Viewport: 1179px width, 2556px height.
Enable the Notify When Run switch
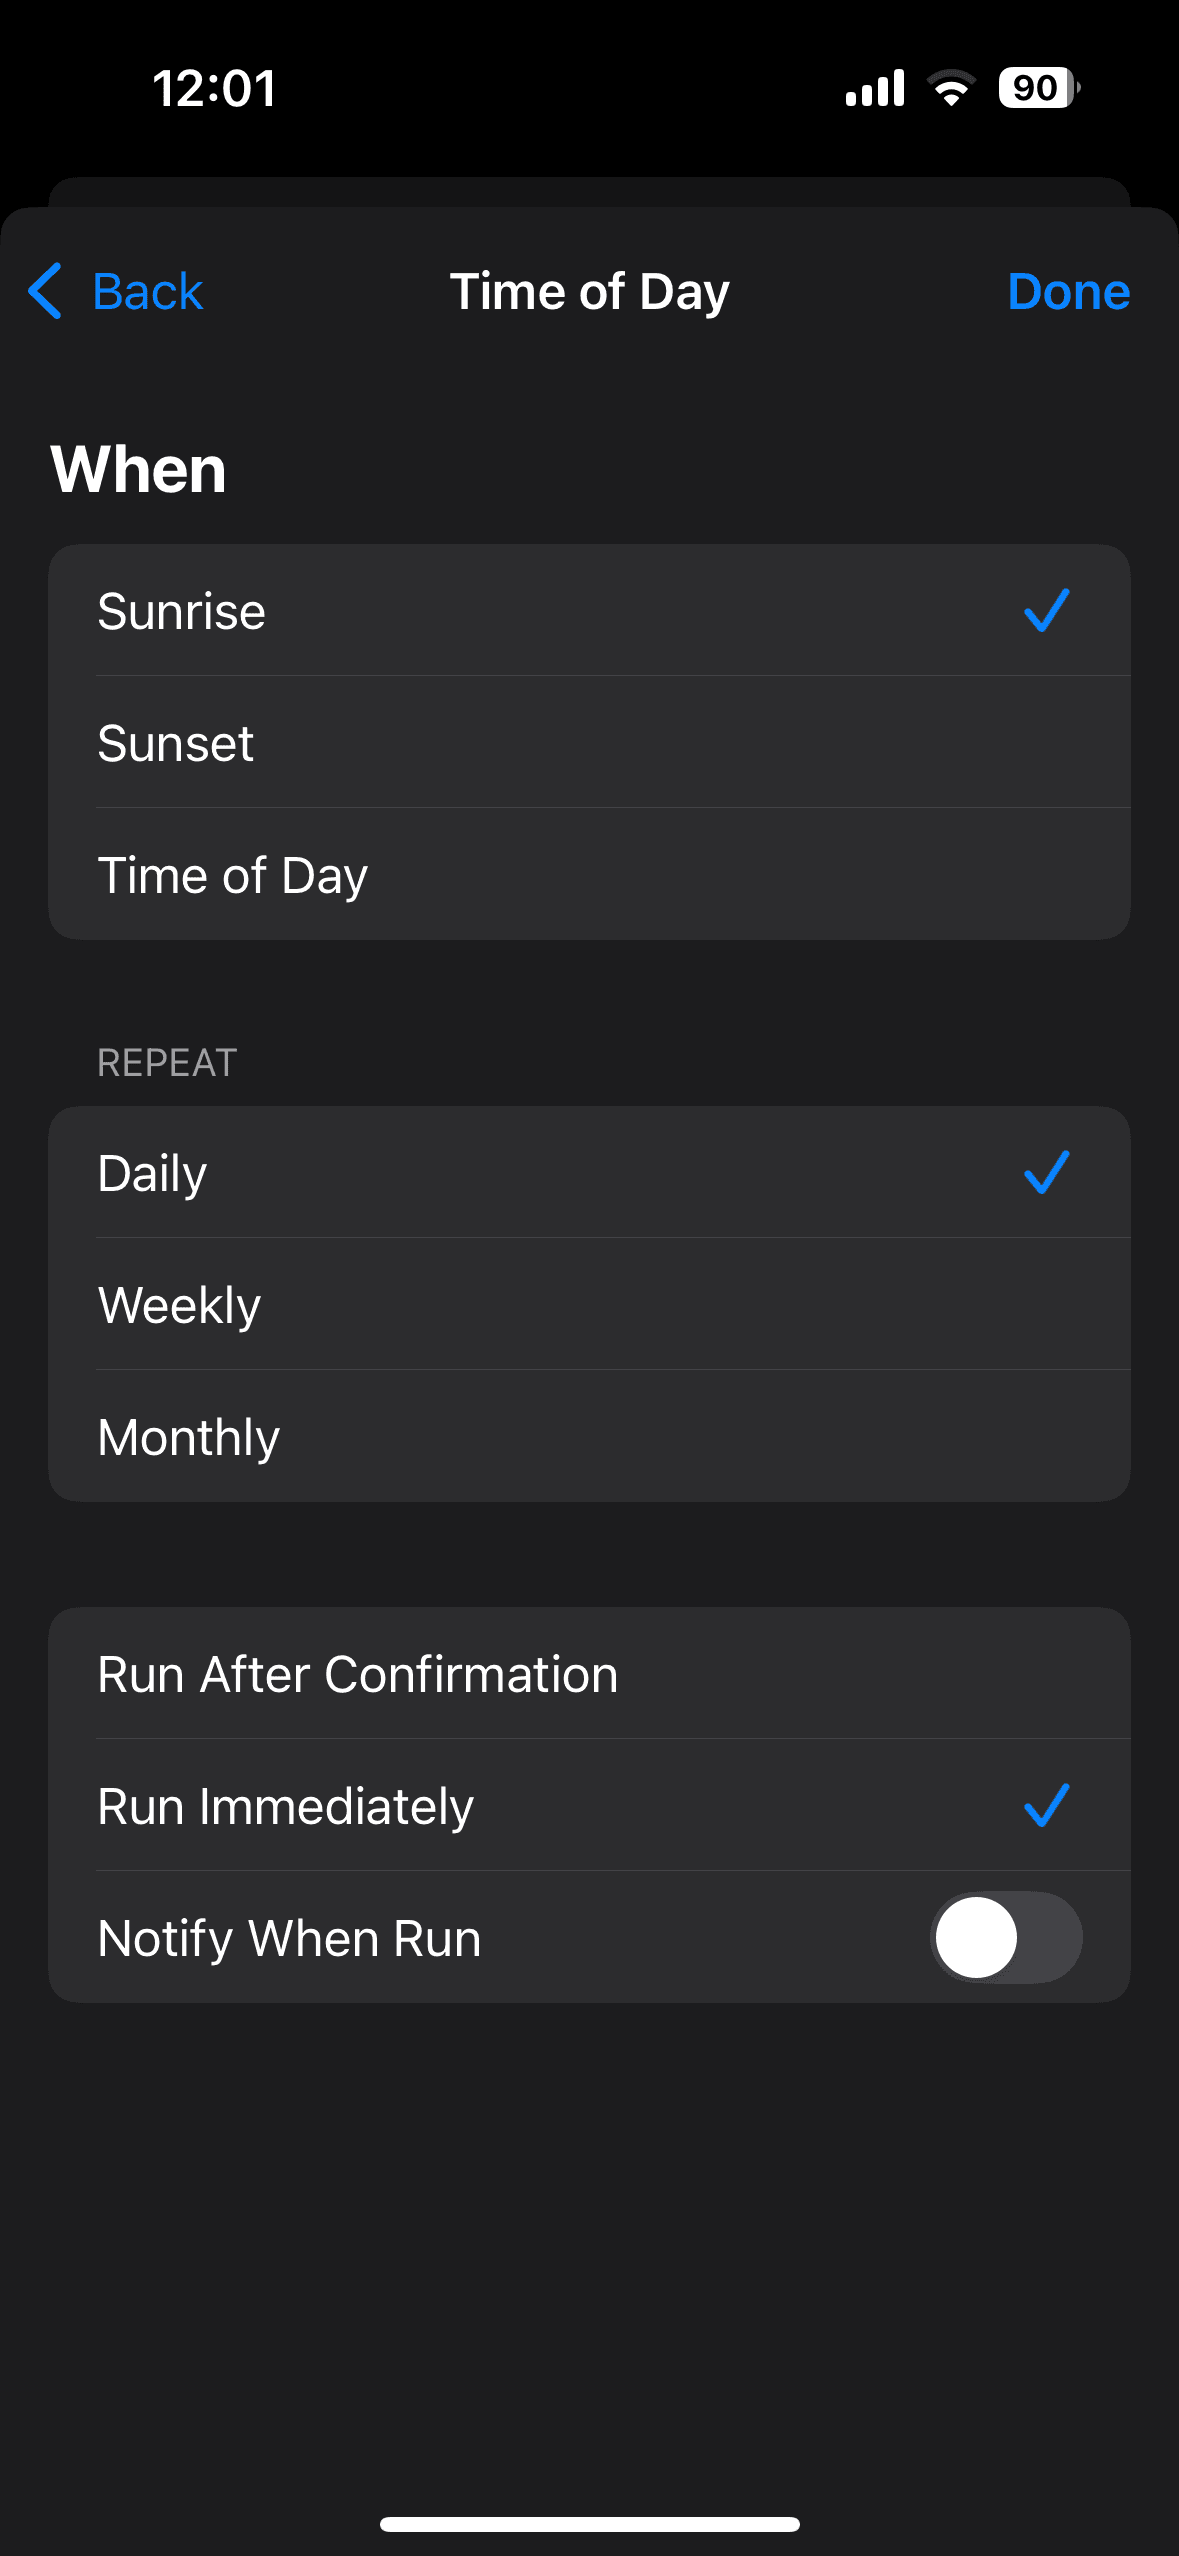pyautogui.click(x=1006, y=1937)
